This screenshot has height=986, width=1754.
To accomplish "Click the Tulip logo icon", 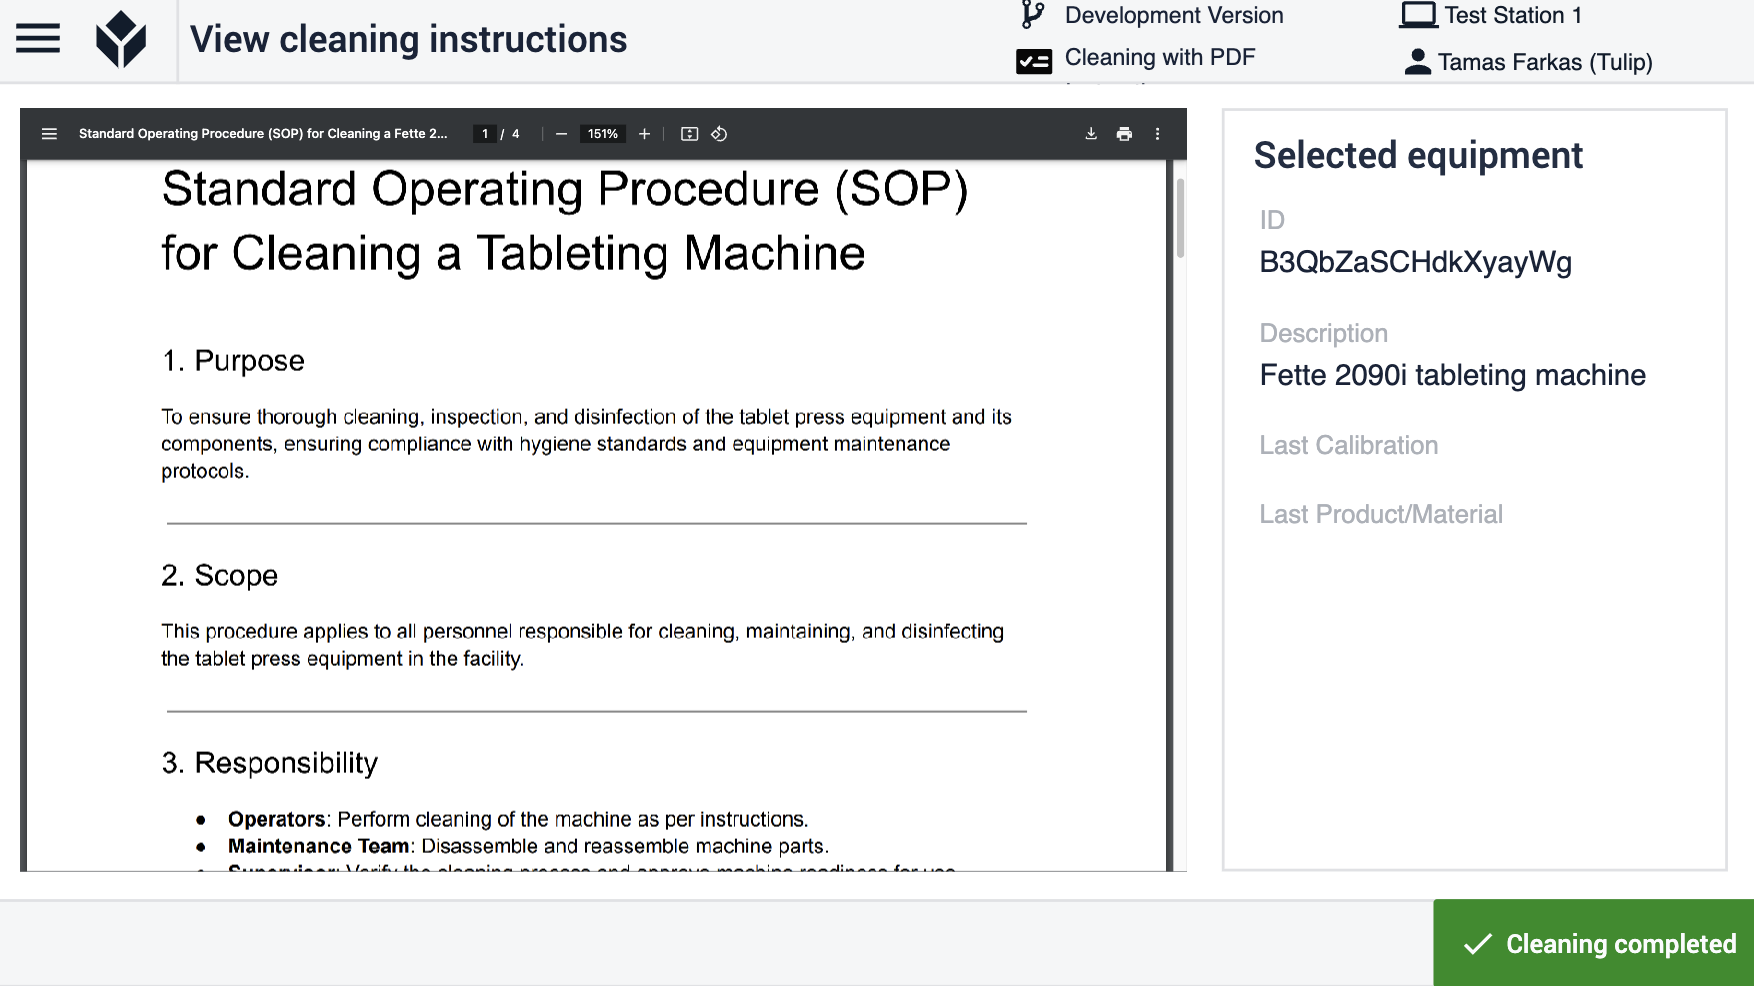I will pyautogui.click(x=121, y=39).
